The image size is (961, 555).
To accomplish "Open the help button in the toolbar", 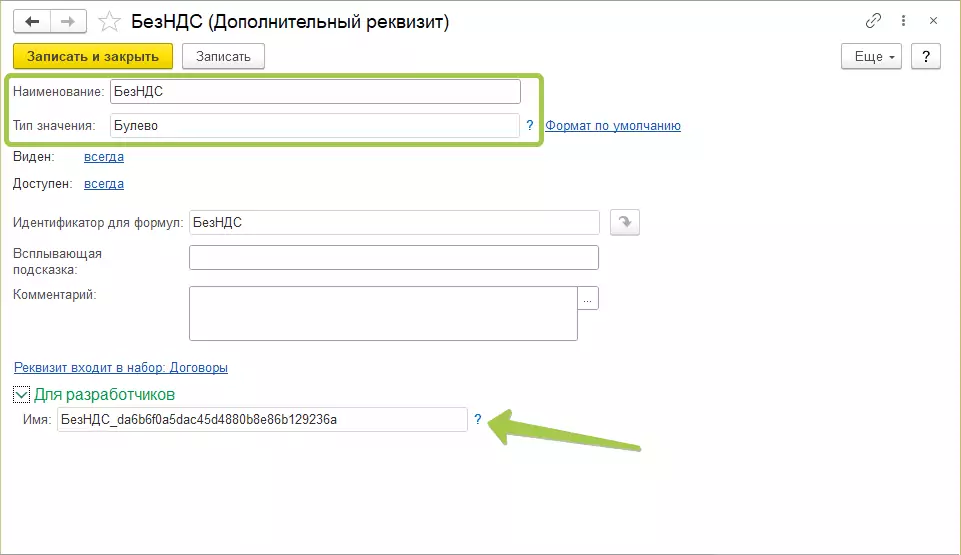I will 926,56.
